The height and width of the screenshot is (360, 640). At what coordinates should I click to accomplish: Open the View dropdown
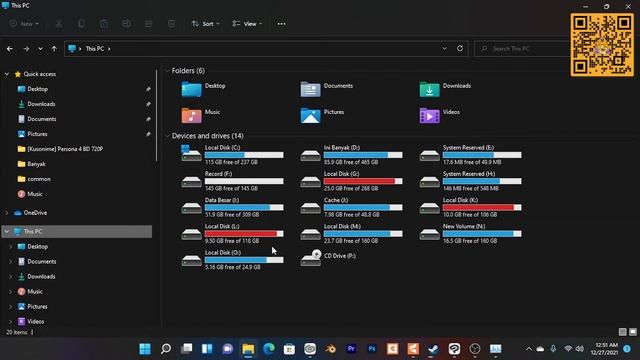pos(247,24)
